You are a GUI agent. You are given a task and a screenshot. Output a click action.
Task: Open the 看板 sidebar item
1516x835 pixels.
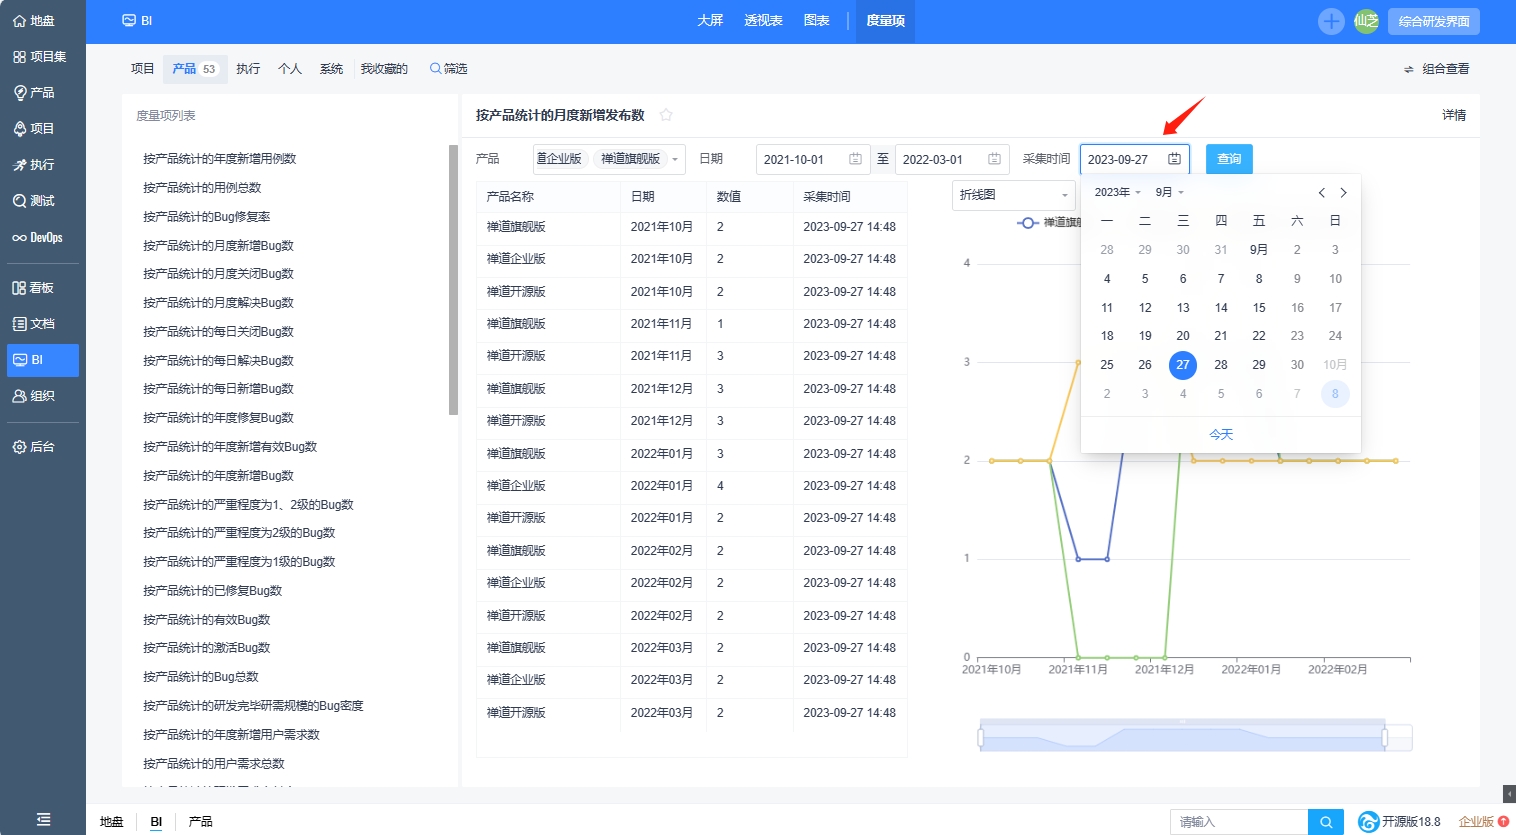[34, 288]
